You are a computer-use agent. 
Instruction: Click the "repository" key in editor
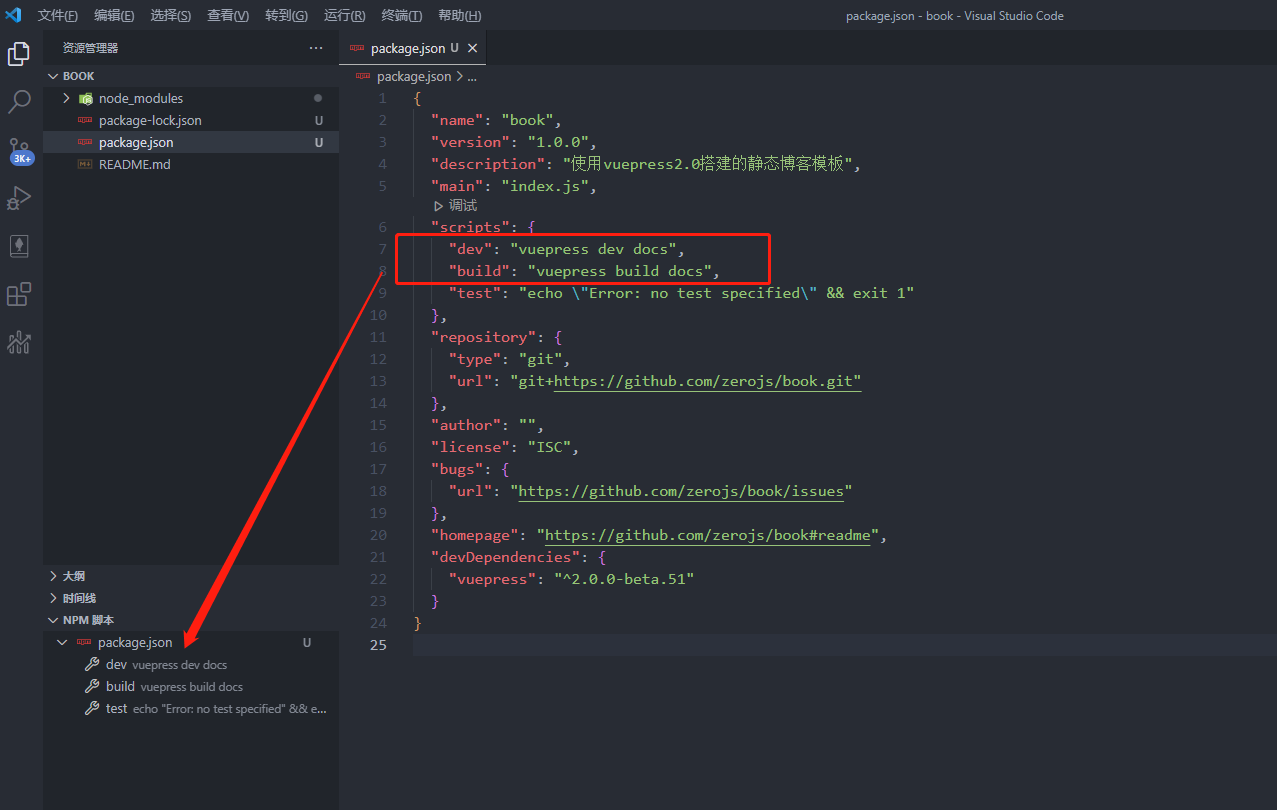pyautogui.click(x=484, y=338)
